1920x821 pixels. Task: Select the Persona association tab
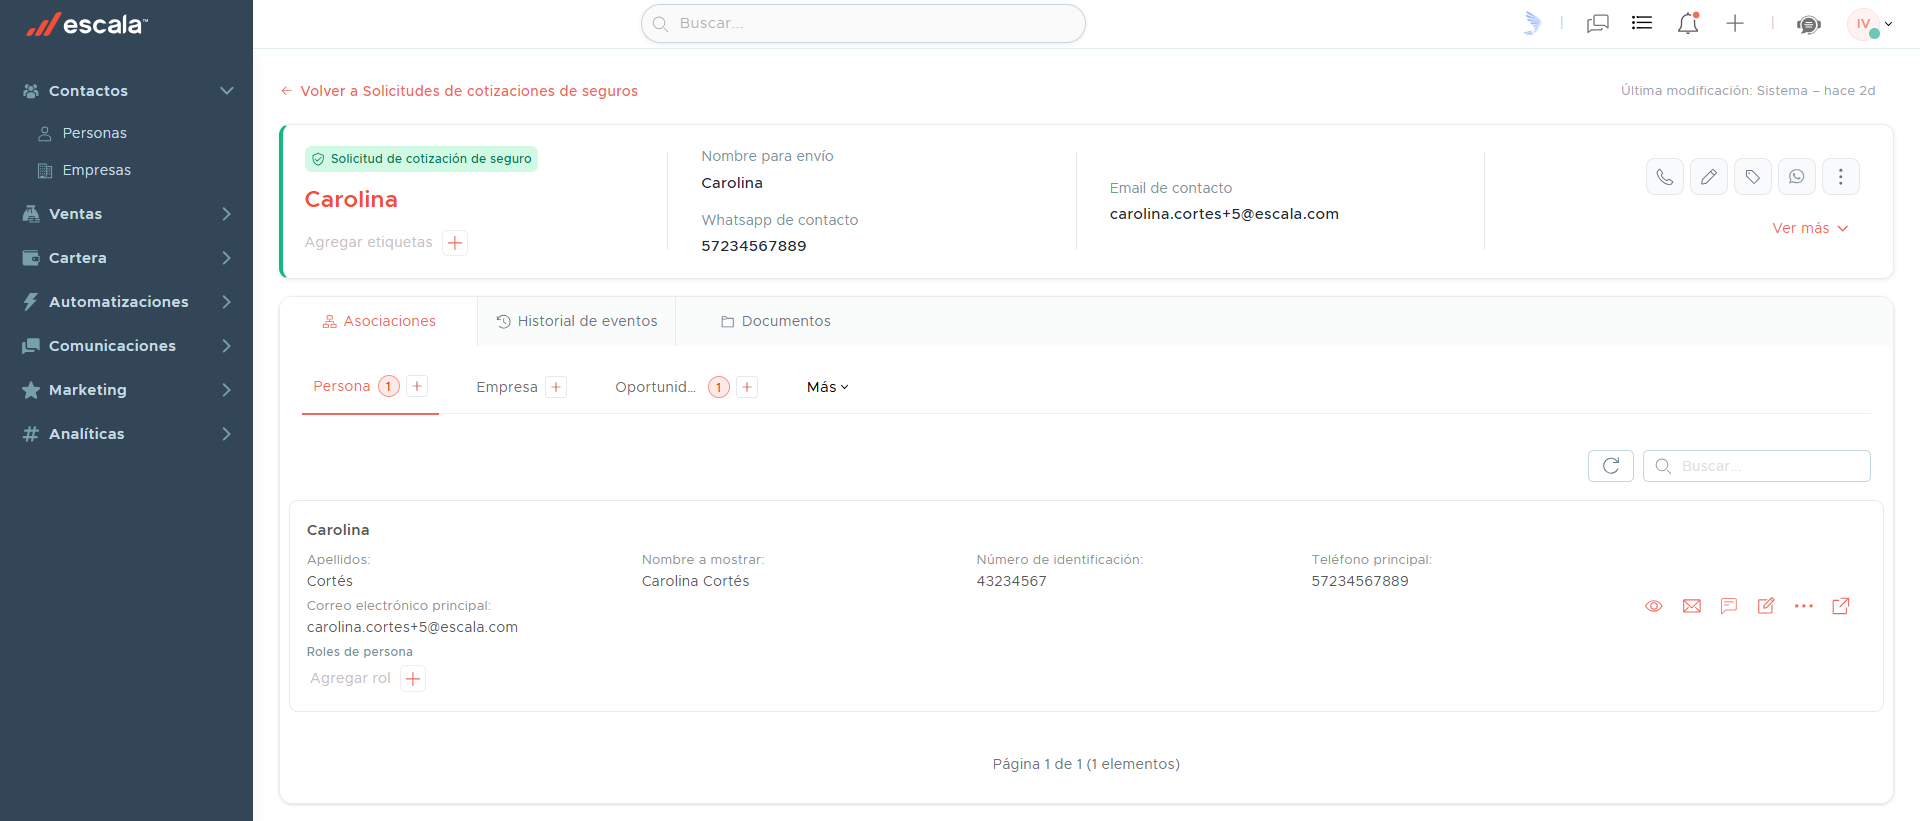tap(342, 386)
